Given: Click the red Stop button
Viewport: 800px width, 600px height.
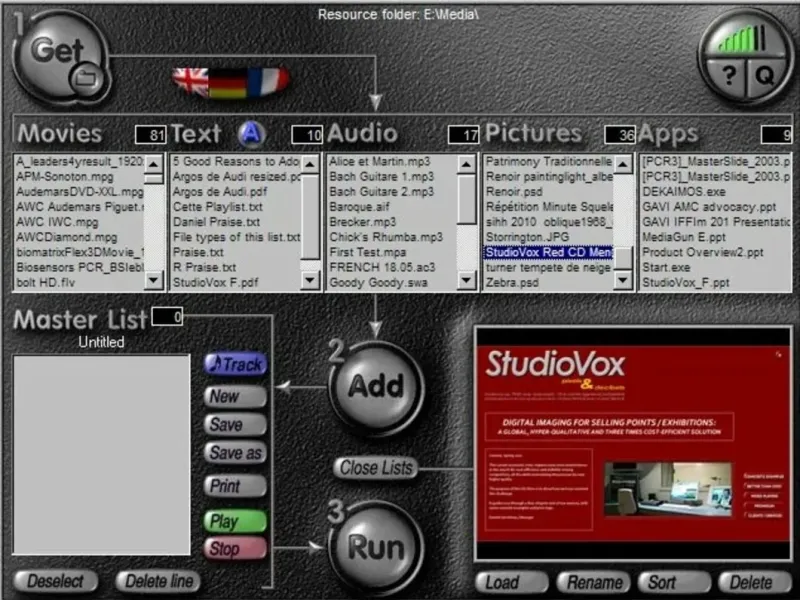Looking at the screenshot, I should point(236,548).
